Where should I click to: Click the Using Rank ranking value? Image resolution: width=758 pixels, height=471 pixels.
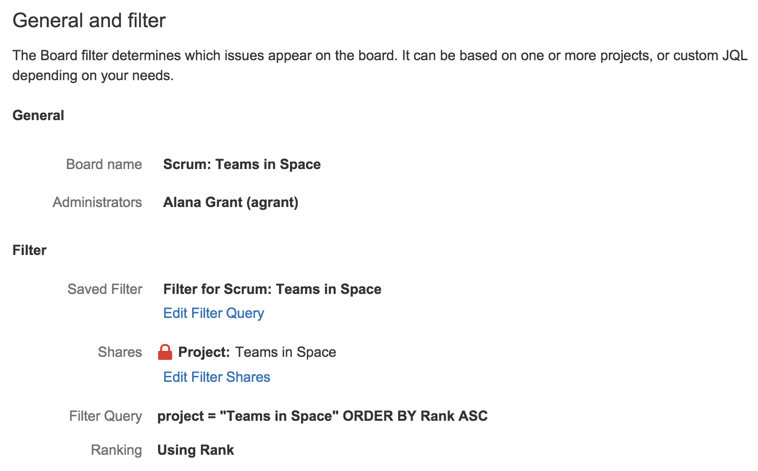click(196, 450)
